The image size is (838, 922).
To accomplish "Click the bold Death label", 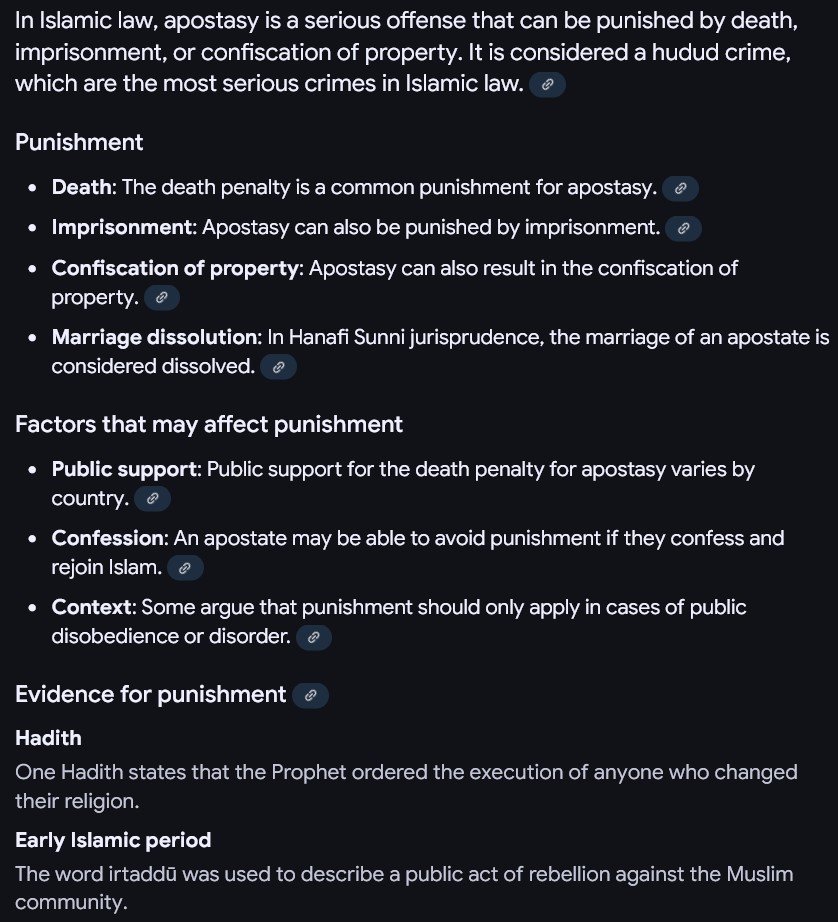I will pyautogui.click(x=84, y=187).
